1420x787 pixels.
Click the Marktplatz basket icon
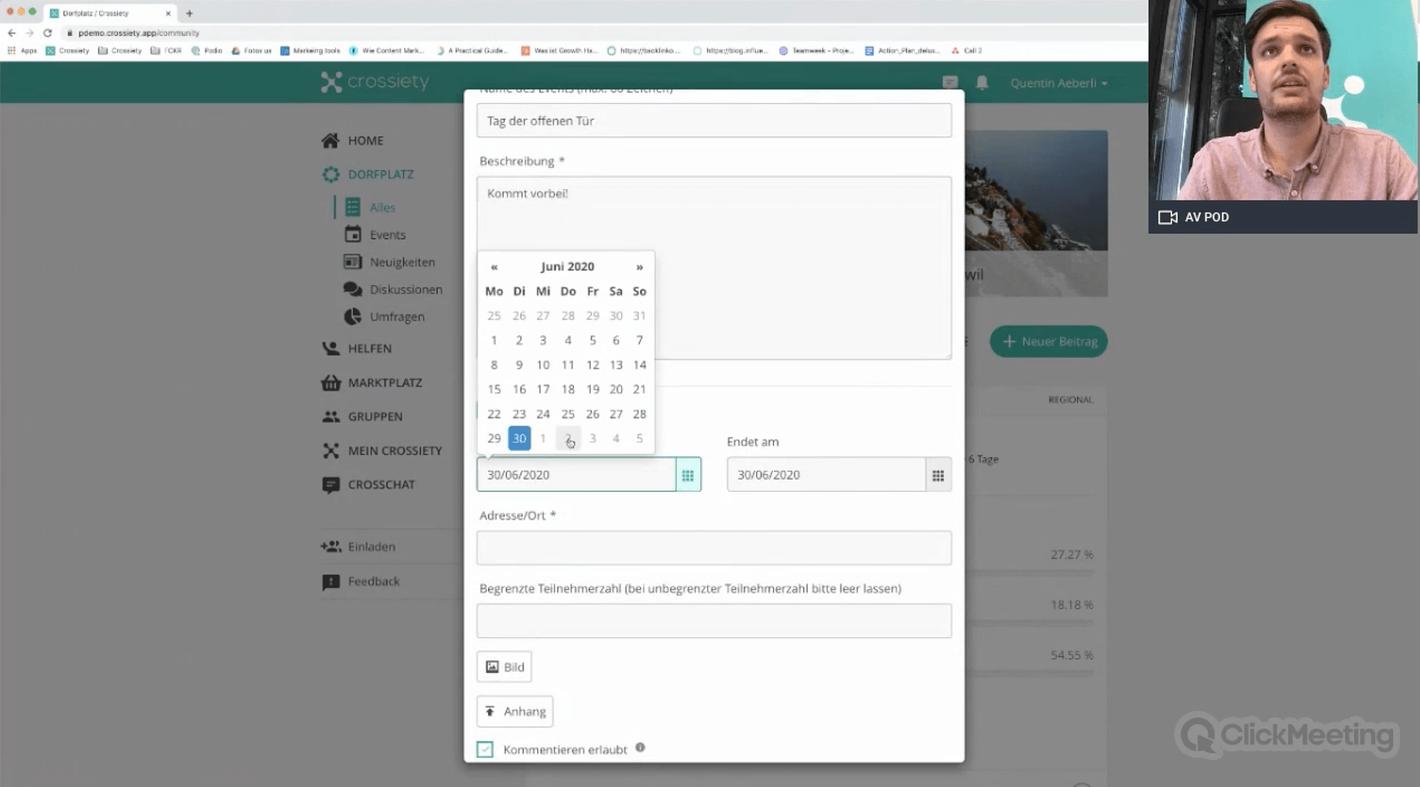click(331, 383)
